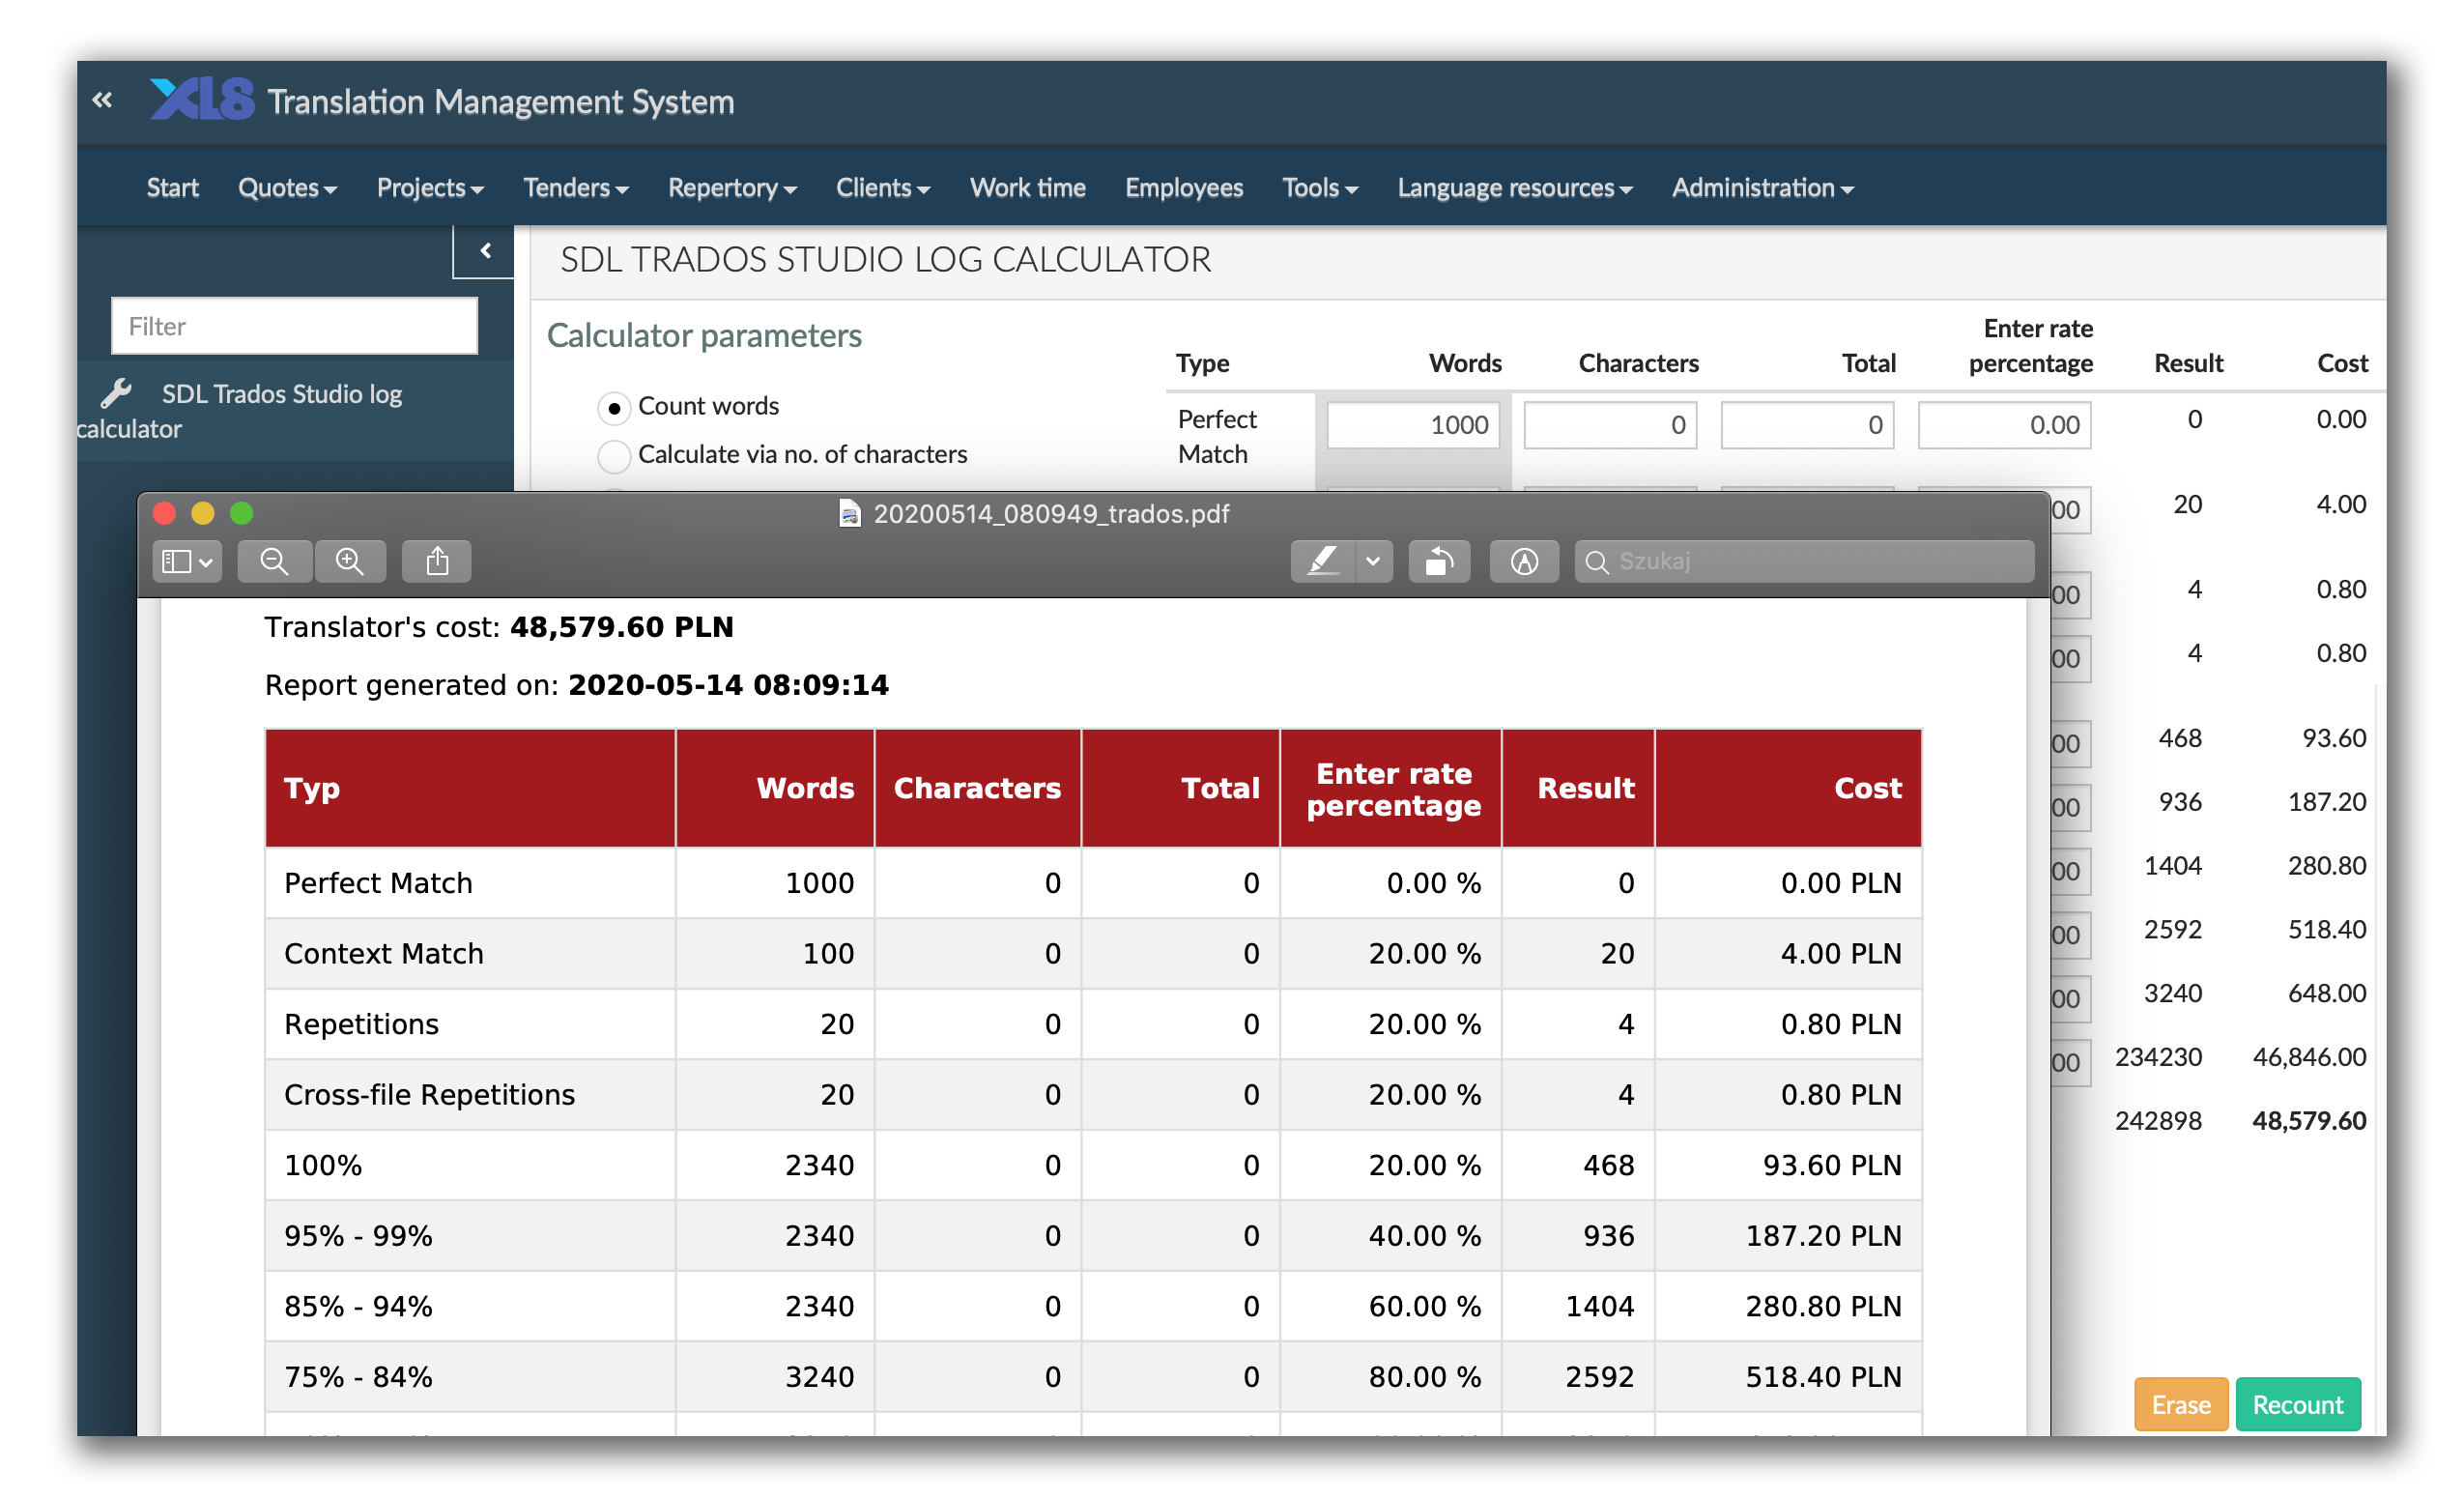Select Calculate via no. of characters option
Viewport: 2464px width, 1498px height.
pyautogui.click(x=614, y=455)
